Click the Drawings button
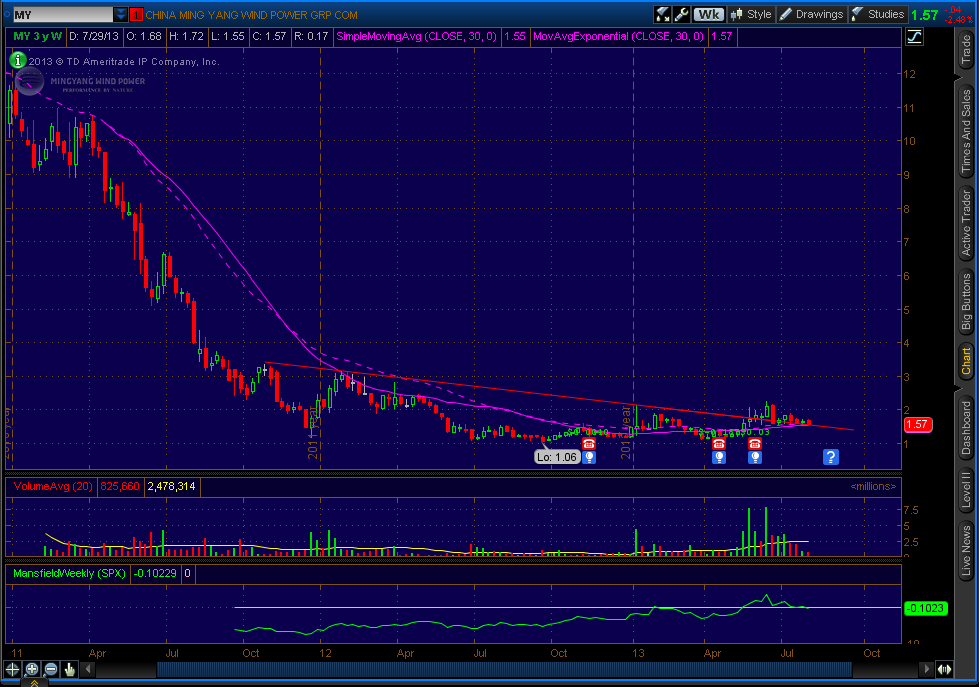Viewport: 979px width, 687px height. [811, 14]
